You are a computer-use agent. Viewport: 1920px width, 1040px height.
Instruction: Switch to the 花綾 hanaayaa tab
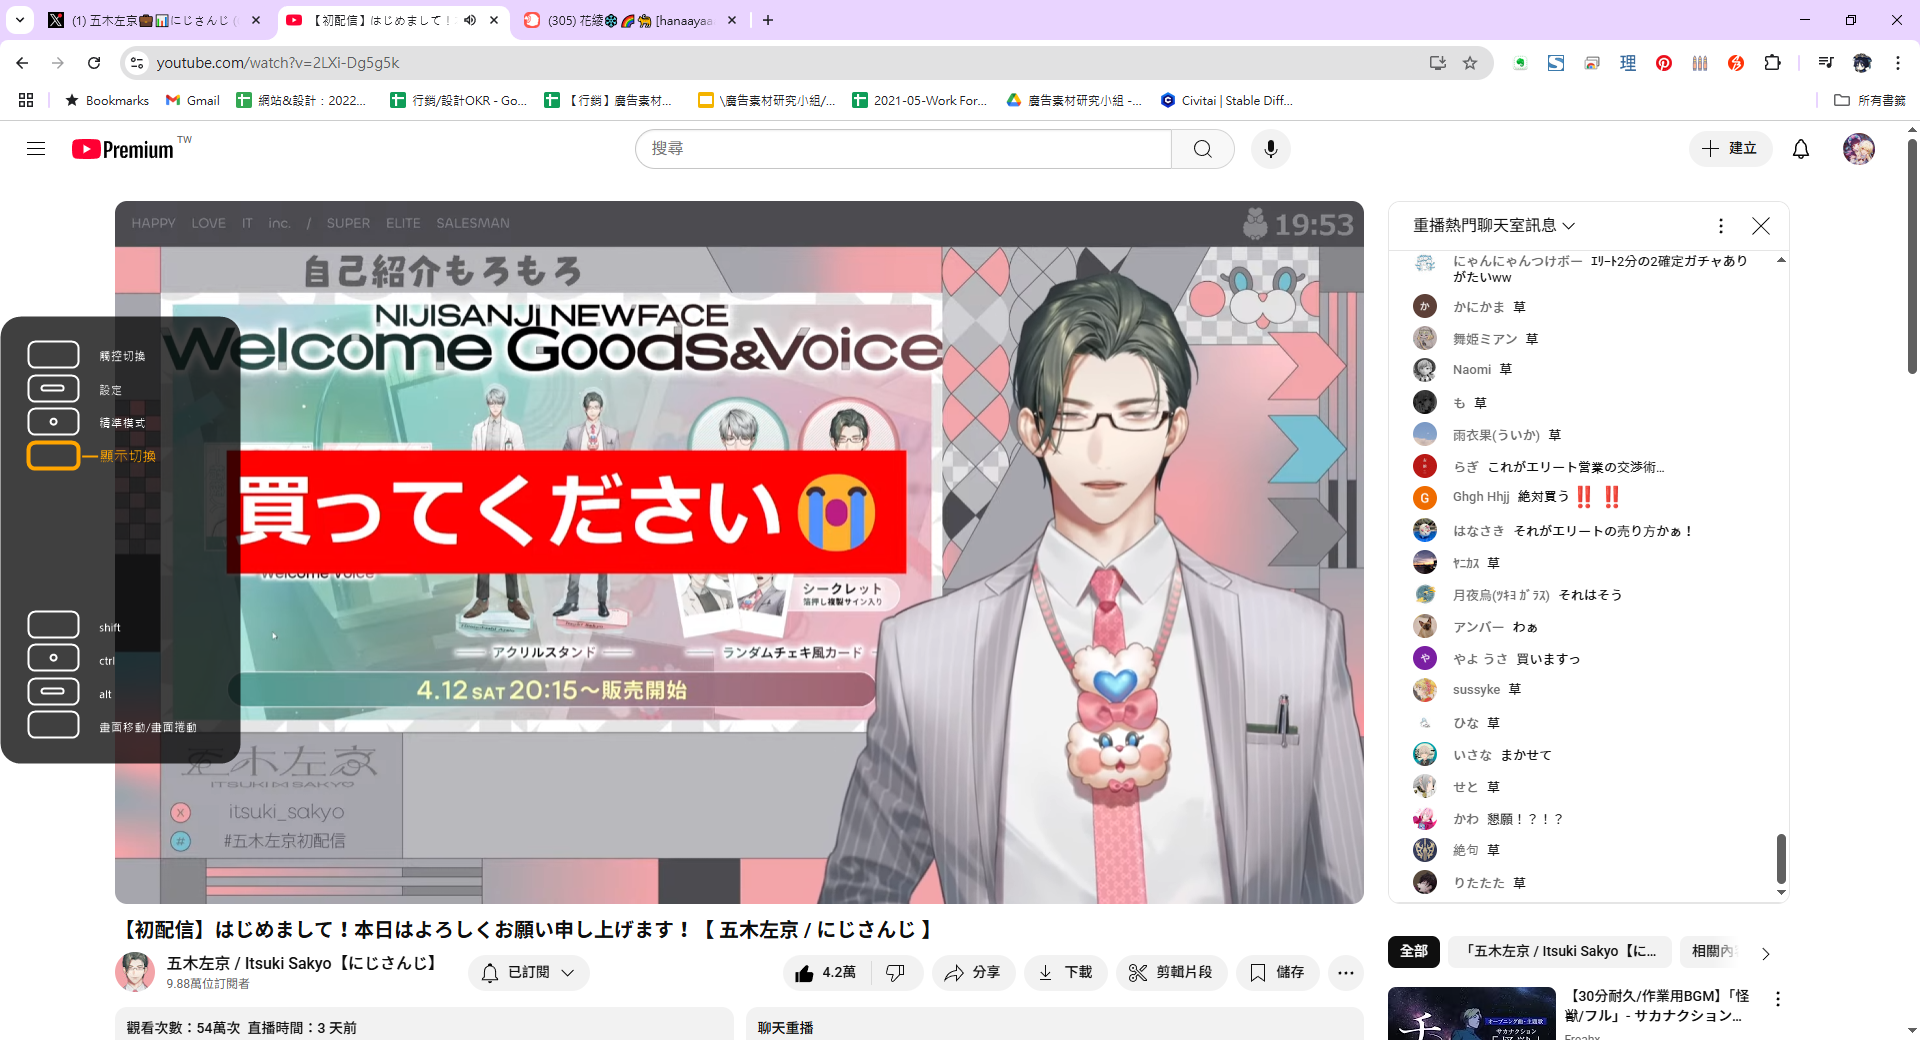click(x=630, y=20)
